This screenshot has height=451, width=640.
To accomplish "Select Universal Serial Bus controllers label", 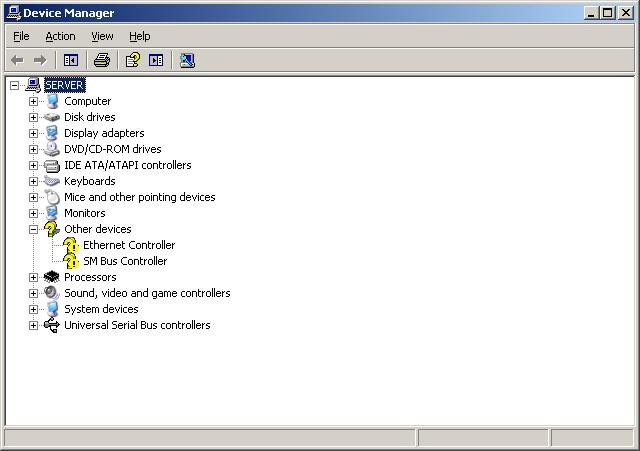I will pos(137,325).
